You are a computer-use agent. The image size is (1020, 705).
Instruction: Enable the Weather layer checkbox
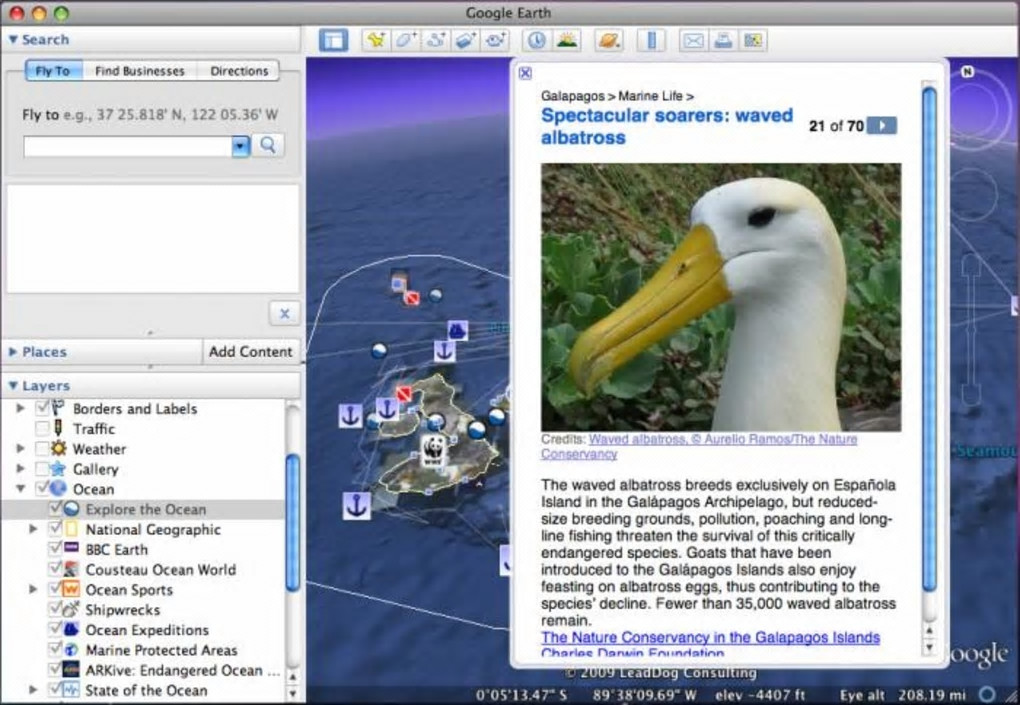click(x=42, y=449)
